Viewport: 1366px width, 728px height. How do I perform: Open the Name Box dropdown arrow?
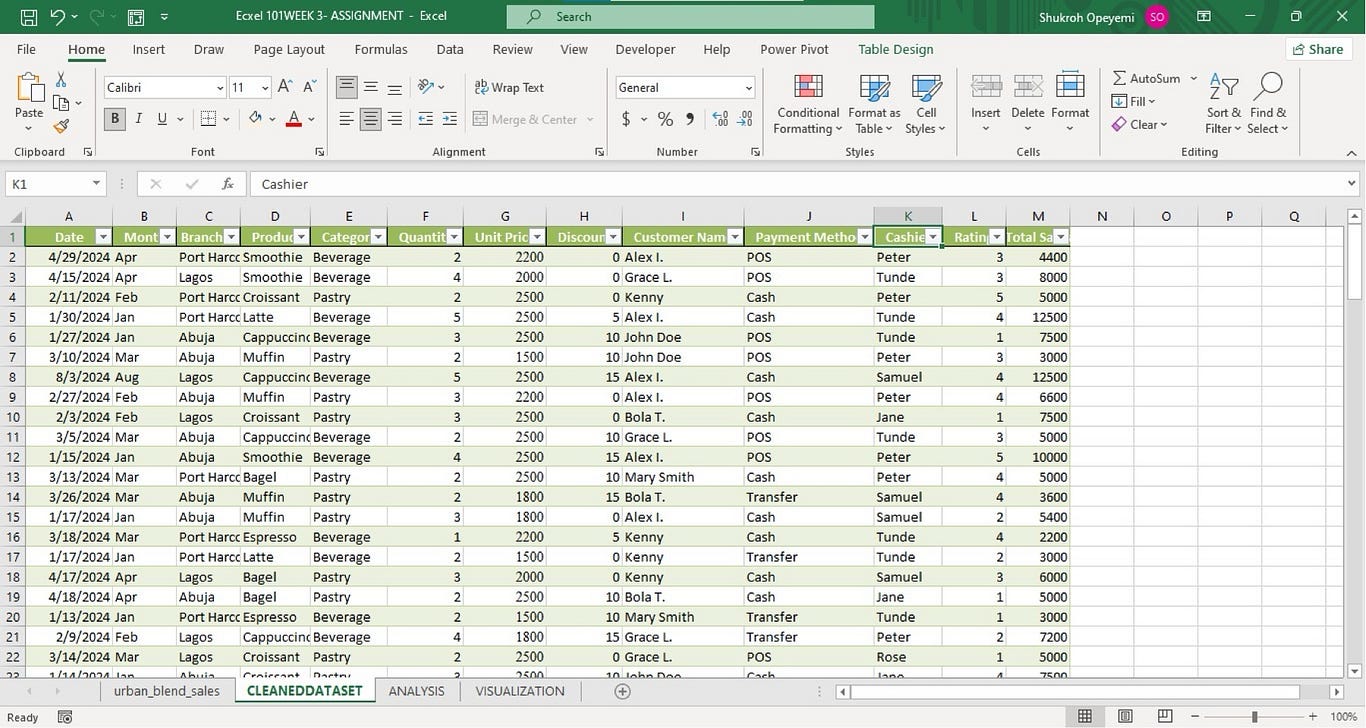coord(96,184)
